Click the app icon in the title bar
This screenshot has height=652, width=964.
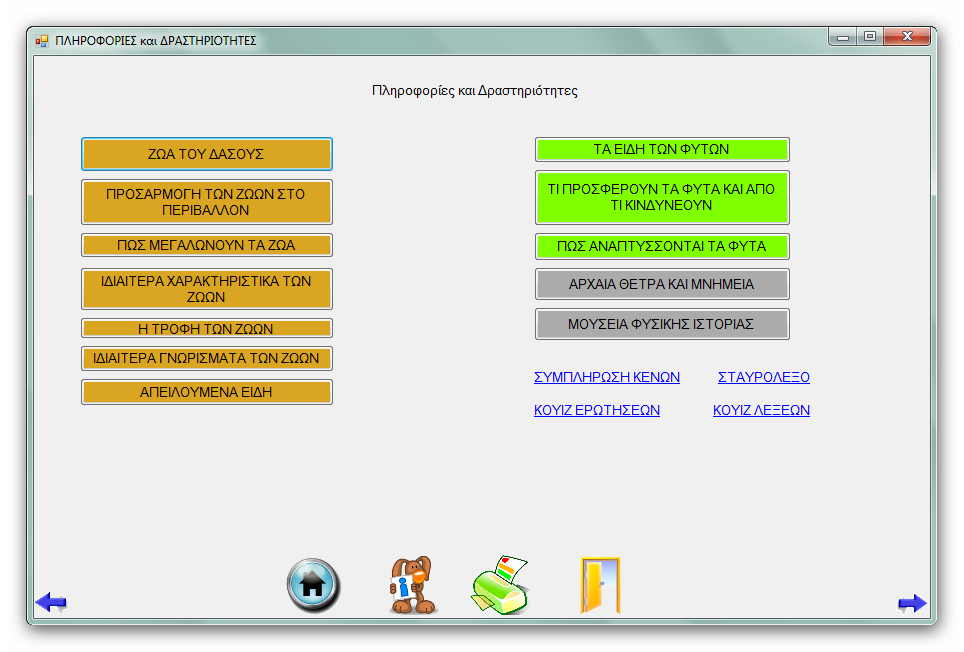[x=42, y=41]
